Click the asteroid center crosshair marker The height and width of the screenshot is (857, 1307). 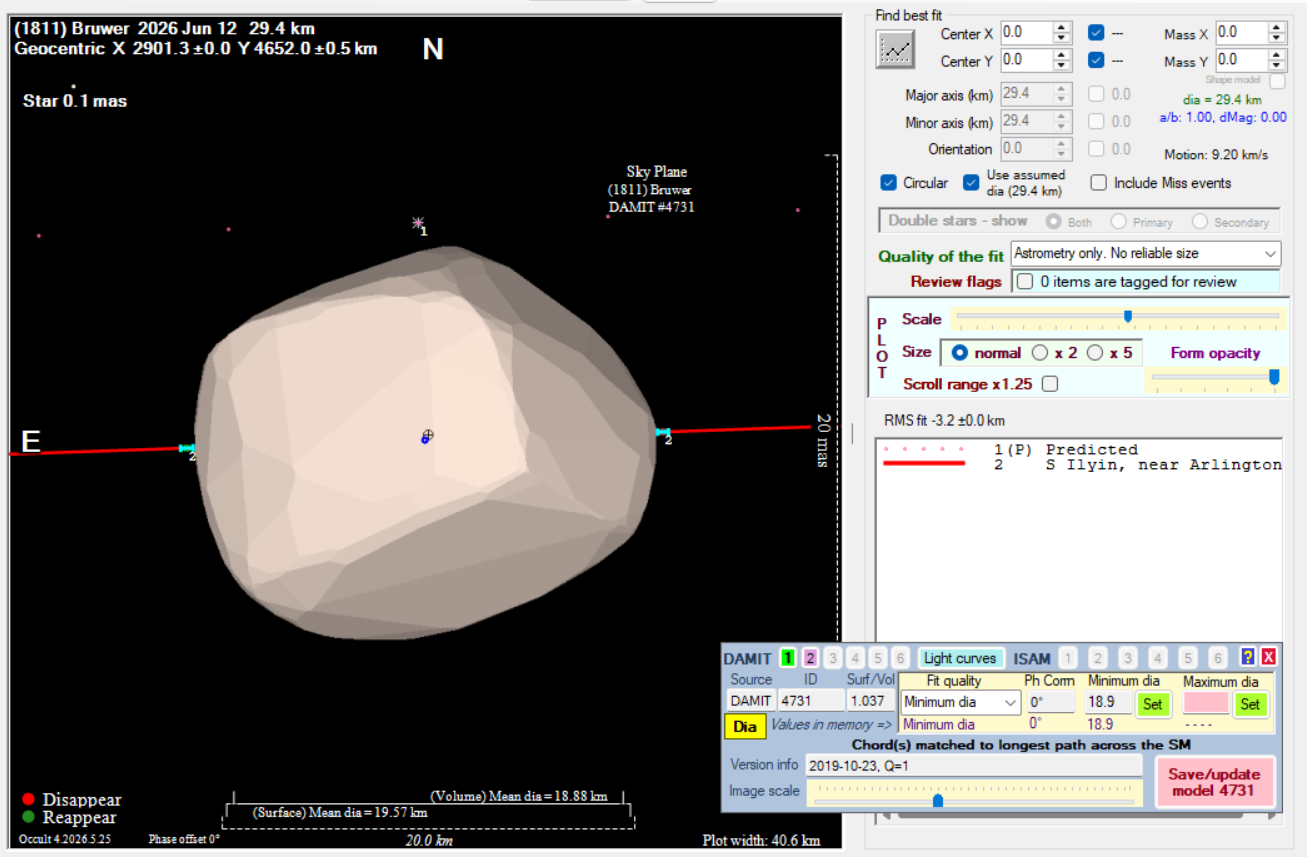pos(428,434)
